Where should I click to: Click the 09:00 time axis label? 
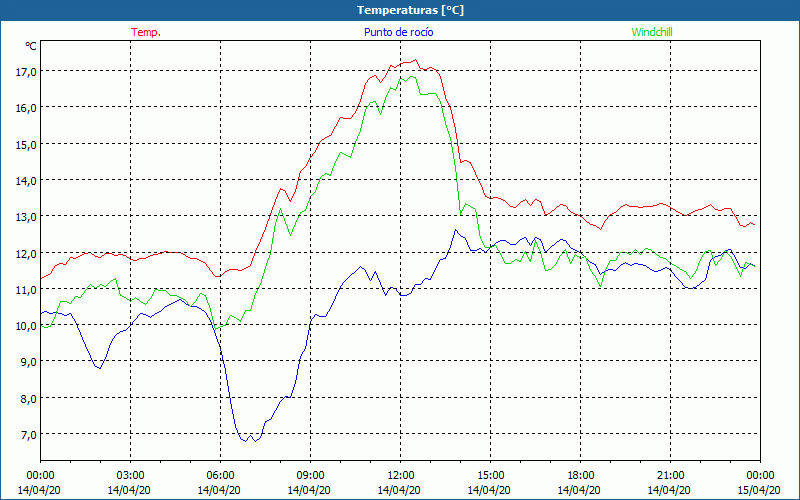click(310, 476)
